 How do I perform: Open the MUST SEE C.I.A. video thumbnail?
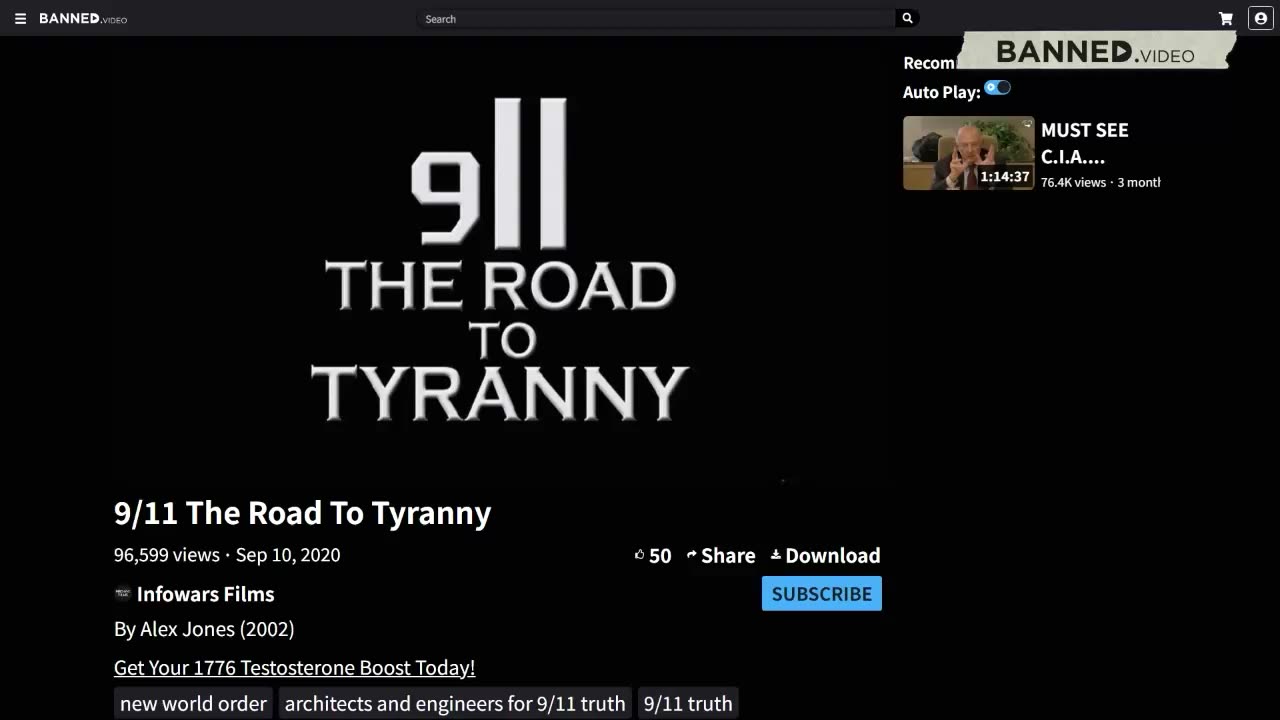point(968,153)
